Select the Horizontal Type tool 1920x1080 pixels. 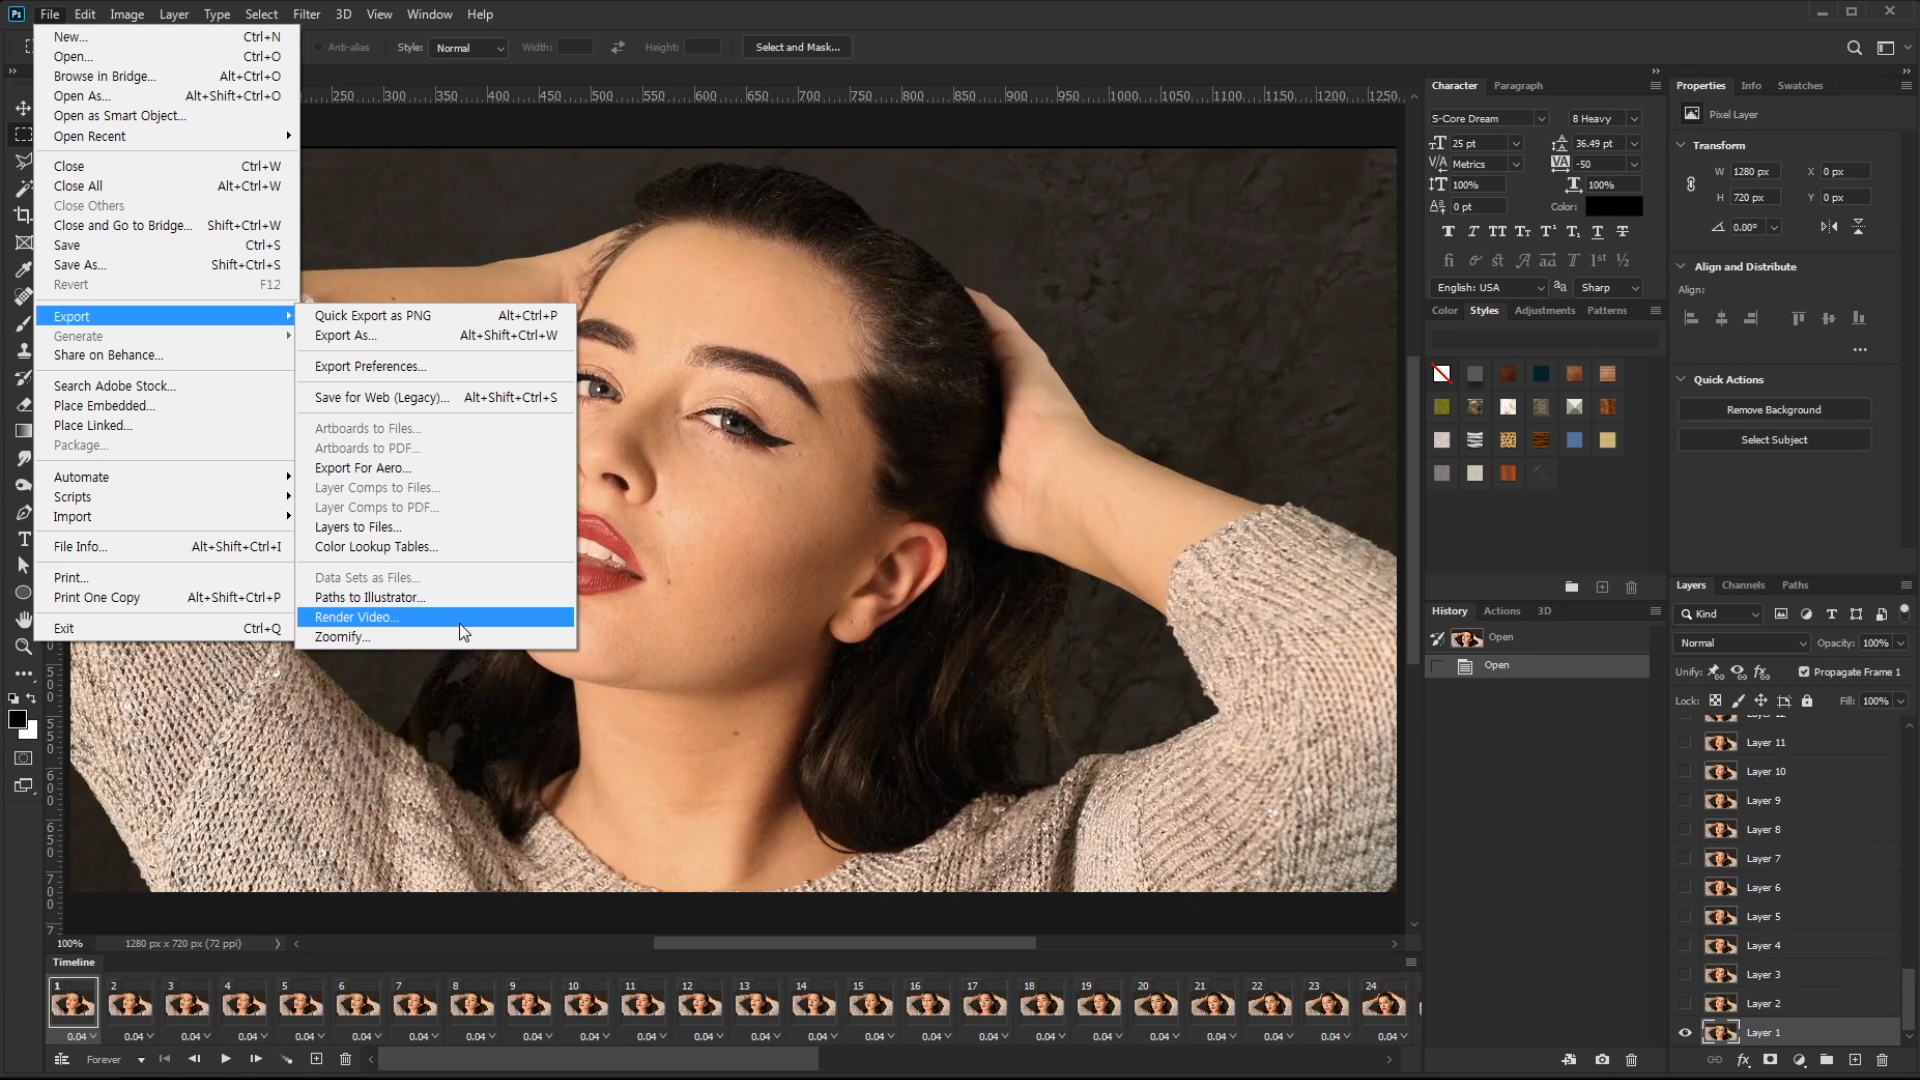tap(23, 539)
